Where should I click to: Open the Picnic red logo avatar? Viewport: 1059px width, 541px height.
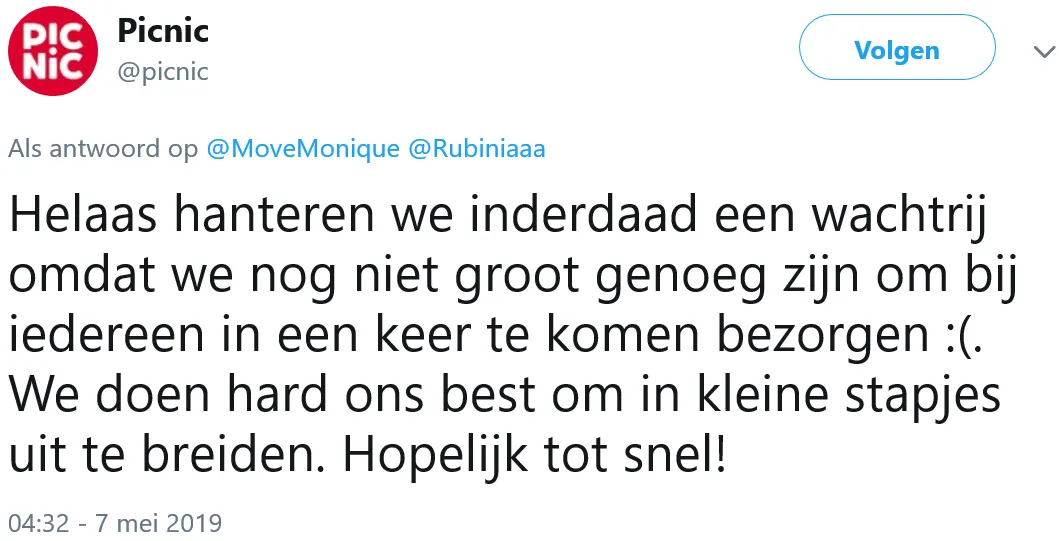click(53, 51)
